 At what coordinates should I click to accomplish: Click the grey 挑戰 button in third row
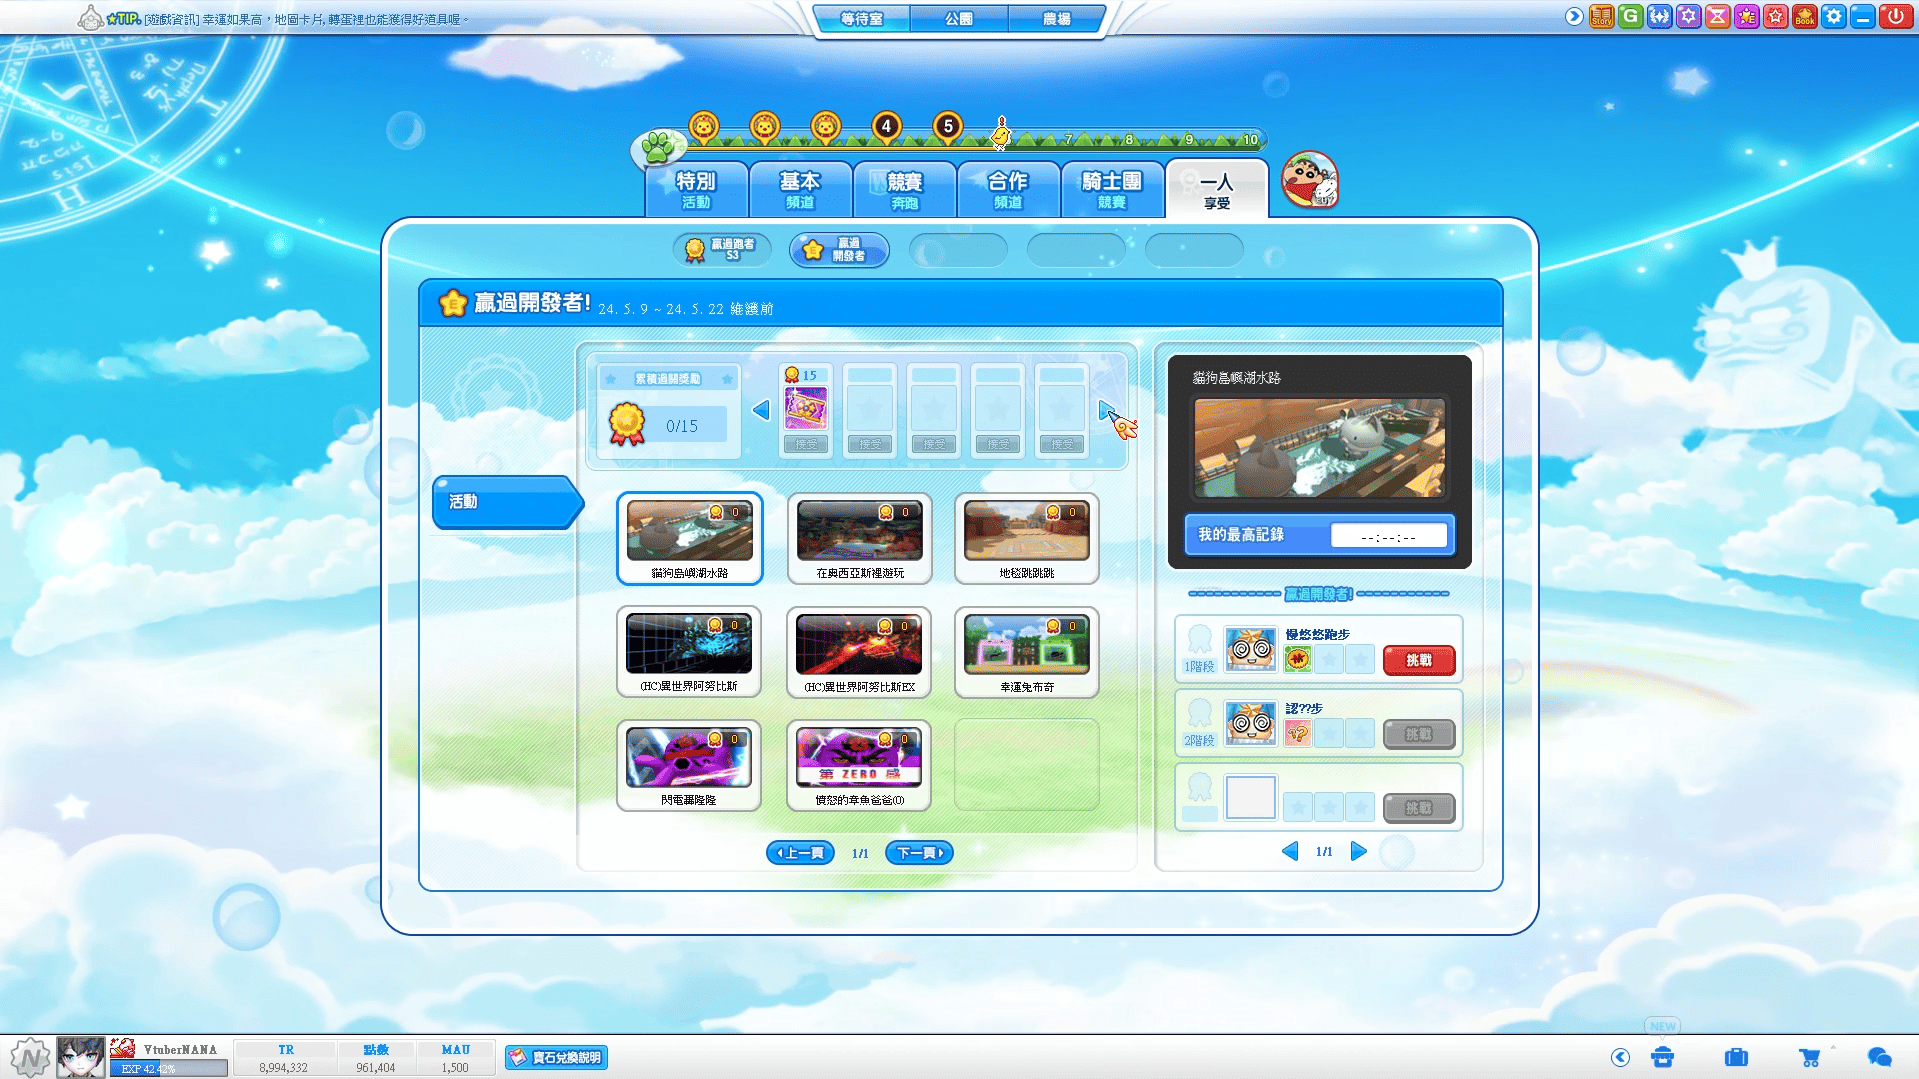(1419, 808)
